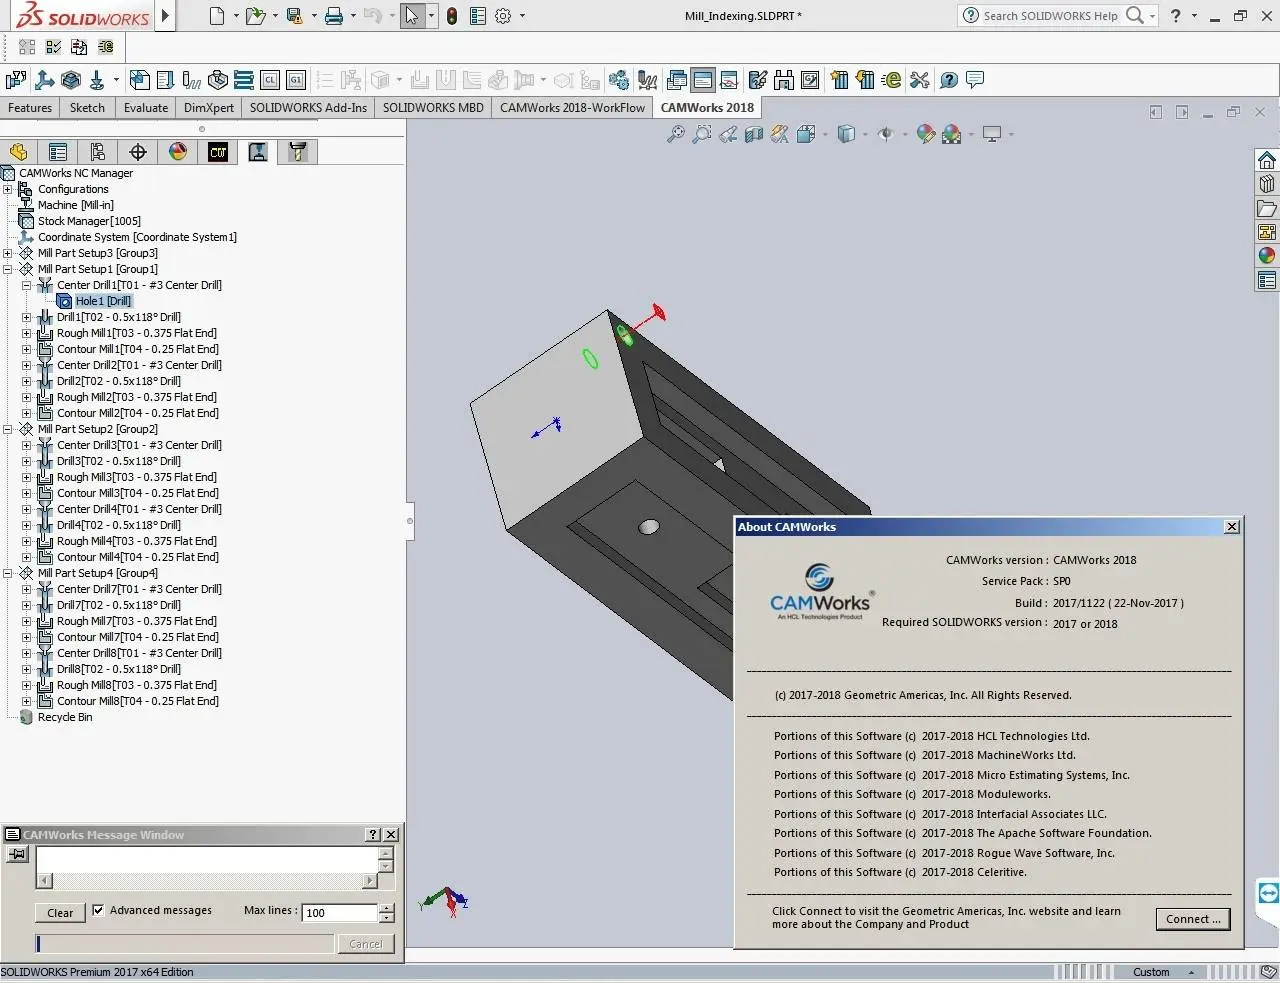Viewport: 1280px width, 983px height.
Task: Open the CAMWorks operation tree tab
Action: tap(258, 152)
